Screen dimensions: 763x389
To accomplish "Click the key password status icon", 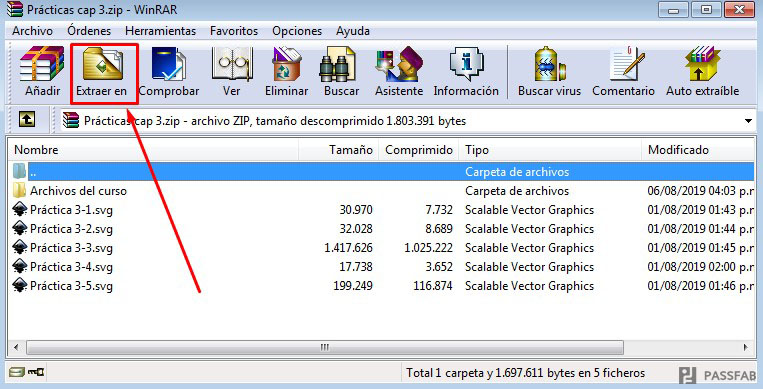I will point(36,372).
